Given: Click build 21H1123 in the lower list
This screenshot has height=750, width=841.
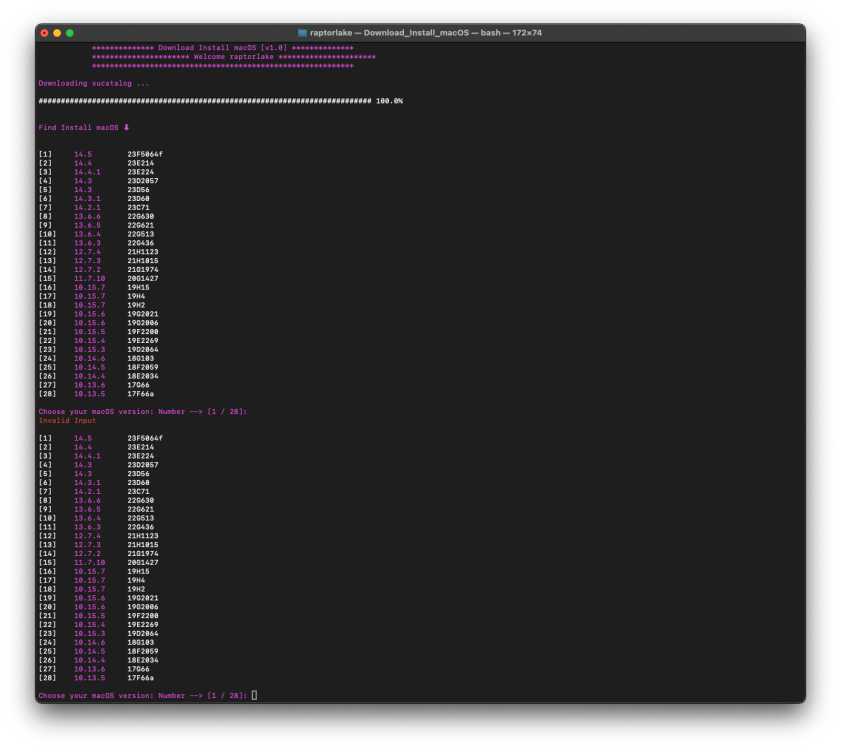Looking at the screenshot, I should coord(143,536).
